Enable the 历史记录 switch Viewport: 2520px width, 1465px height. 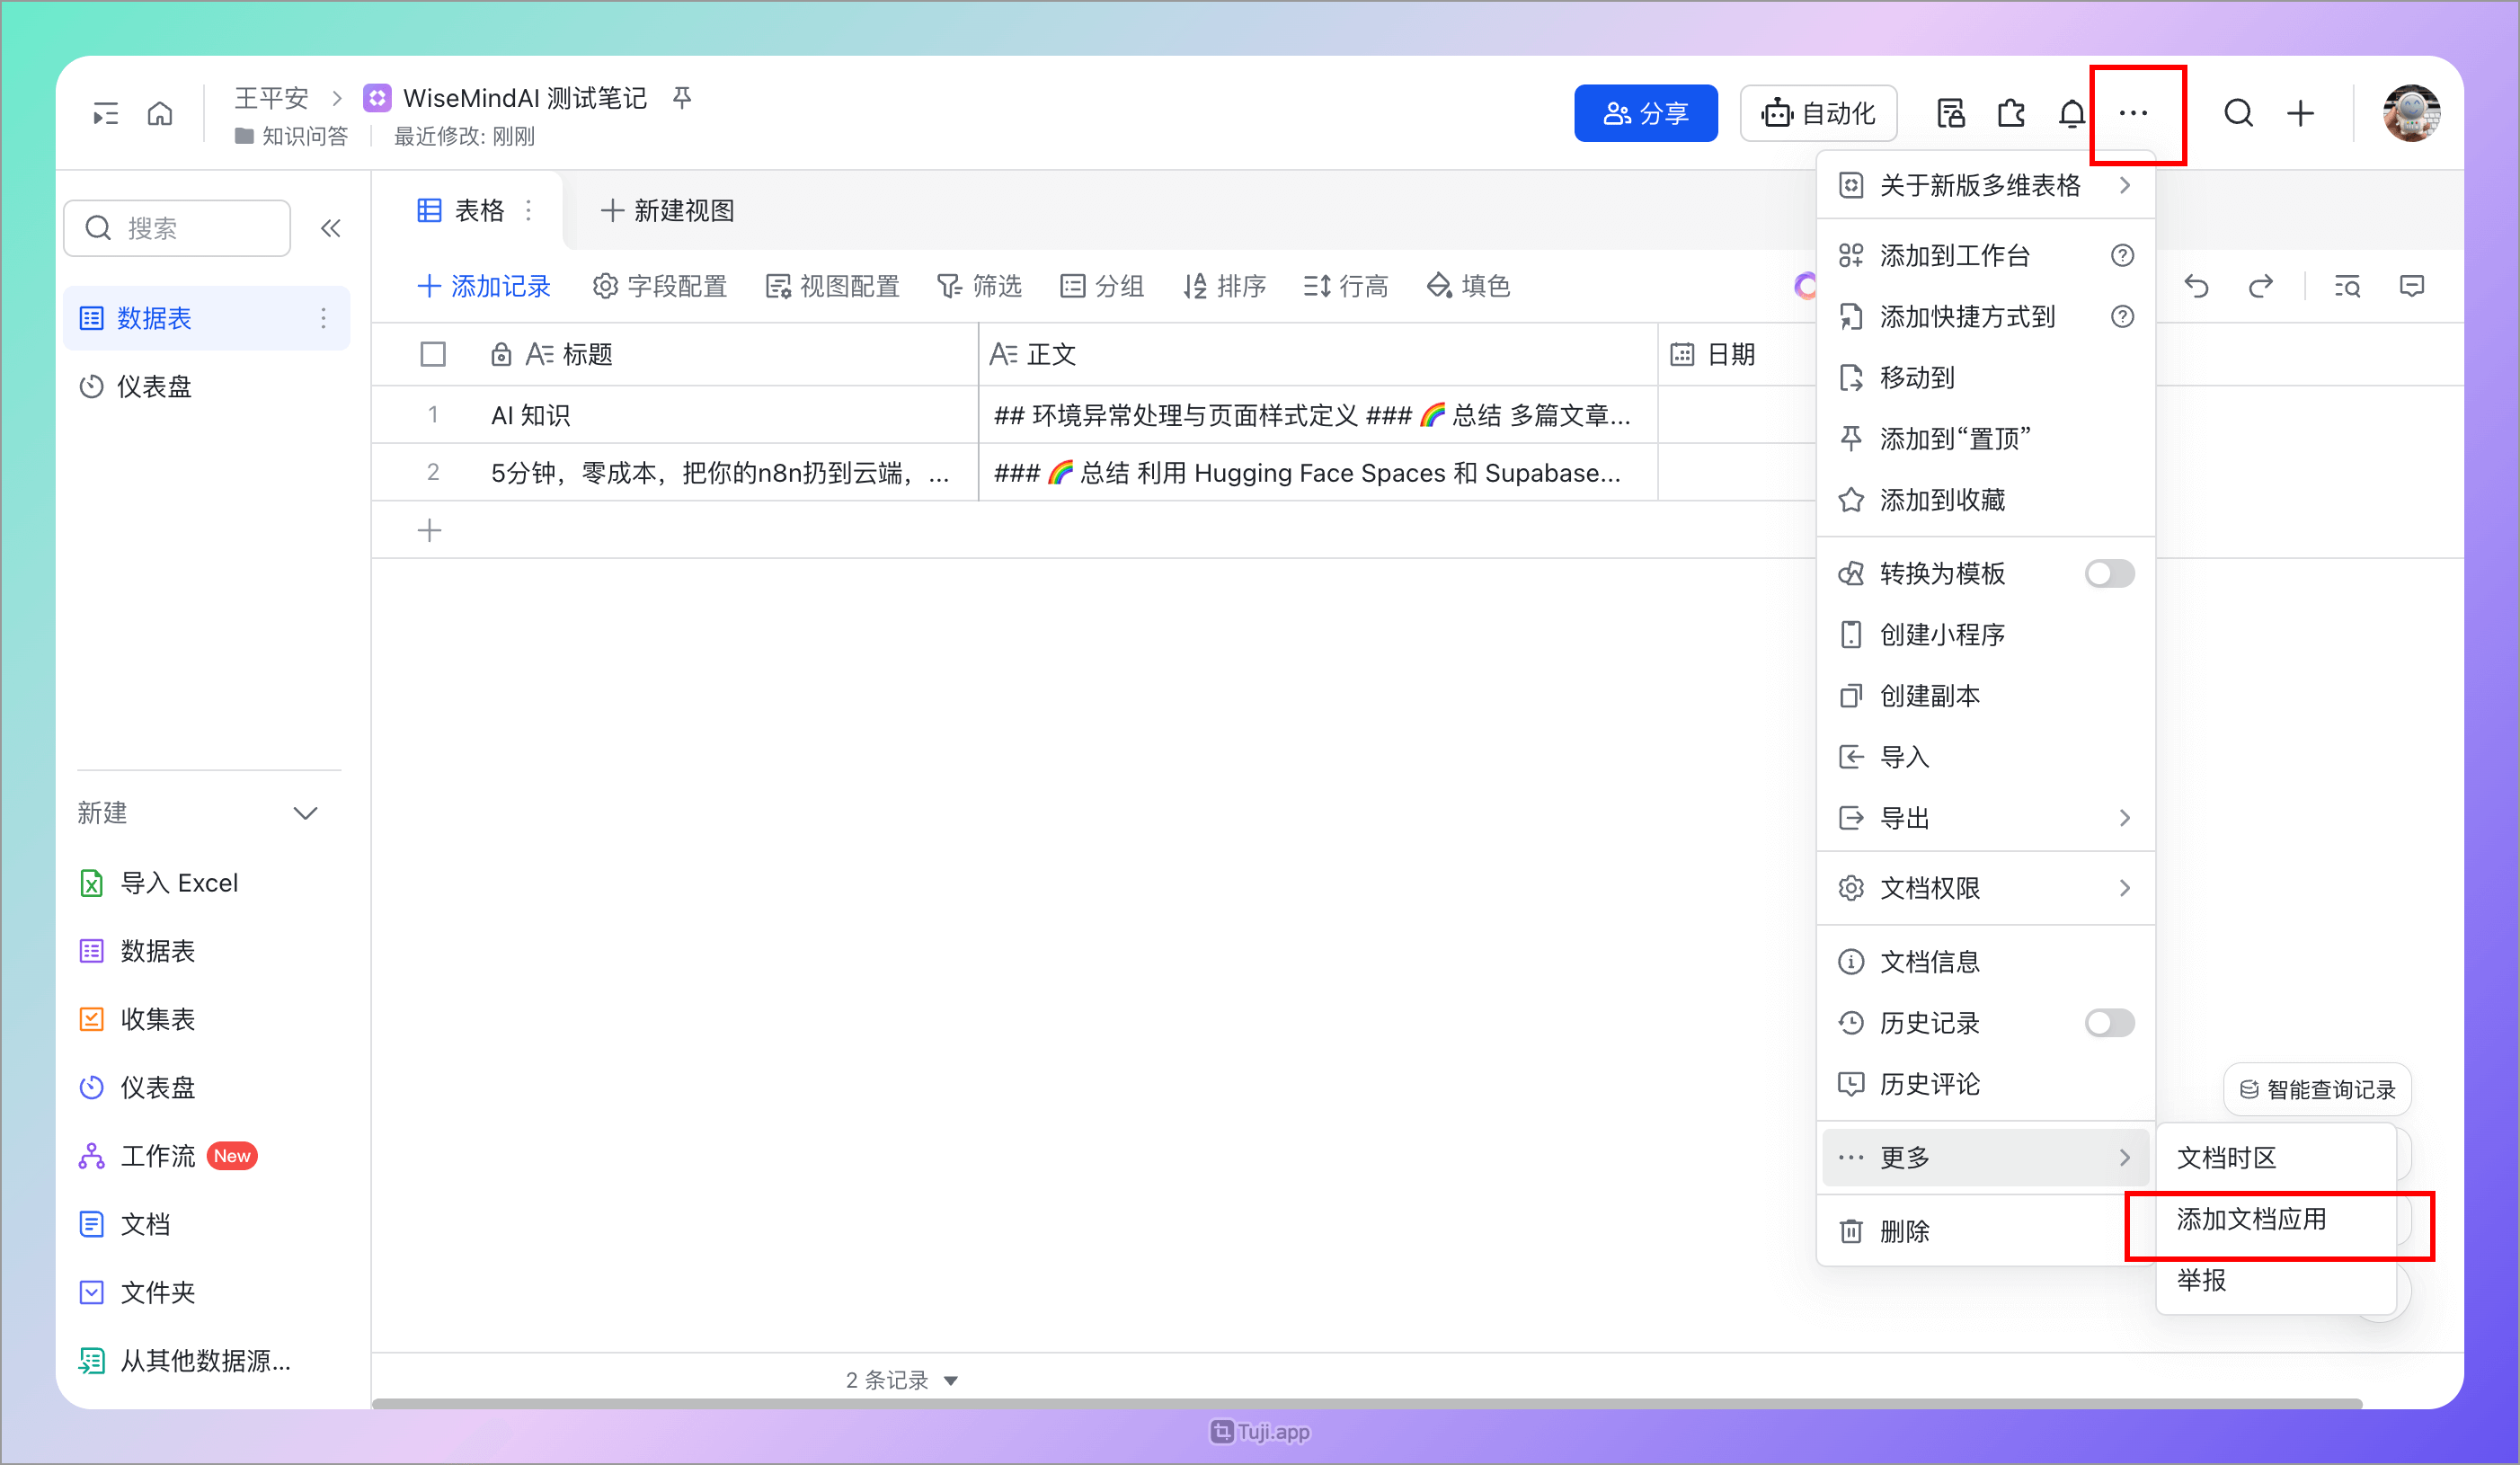[2108, 1022]
